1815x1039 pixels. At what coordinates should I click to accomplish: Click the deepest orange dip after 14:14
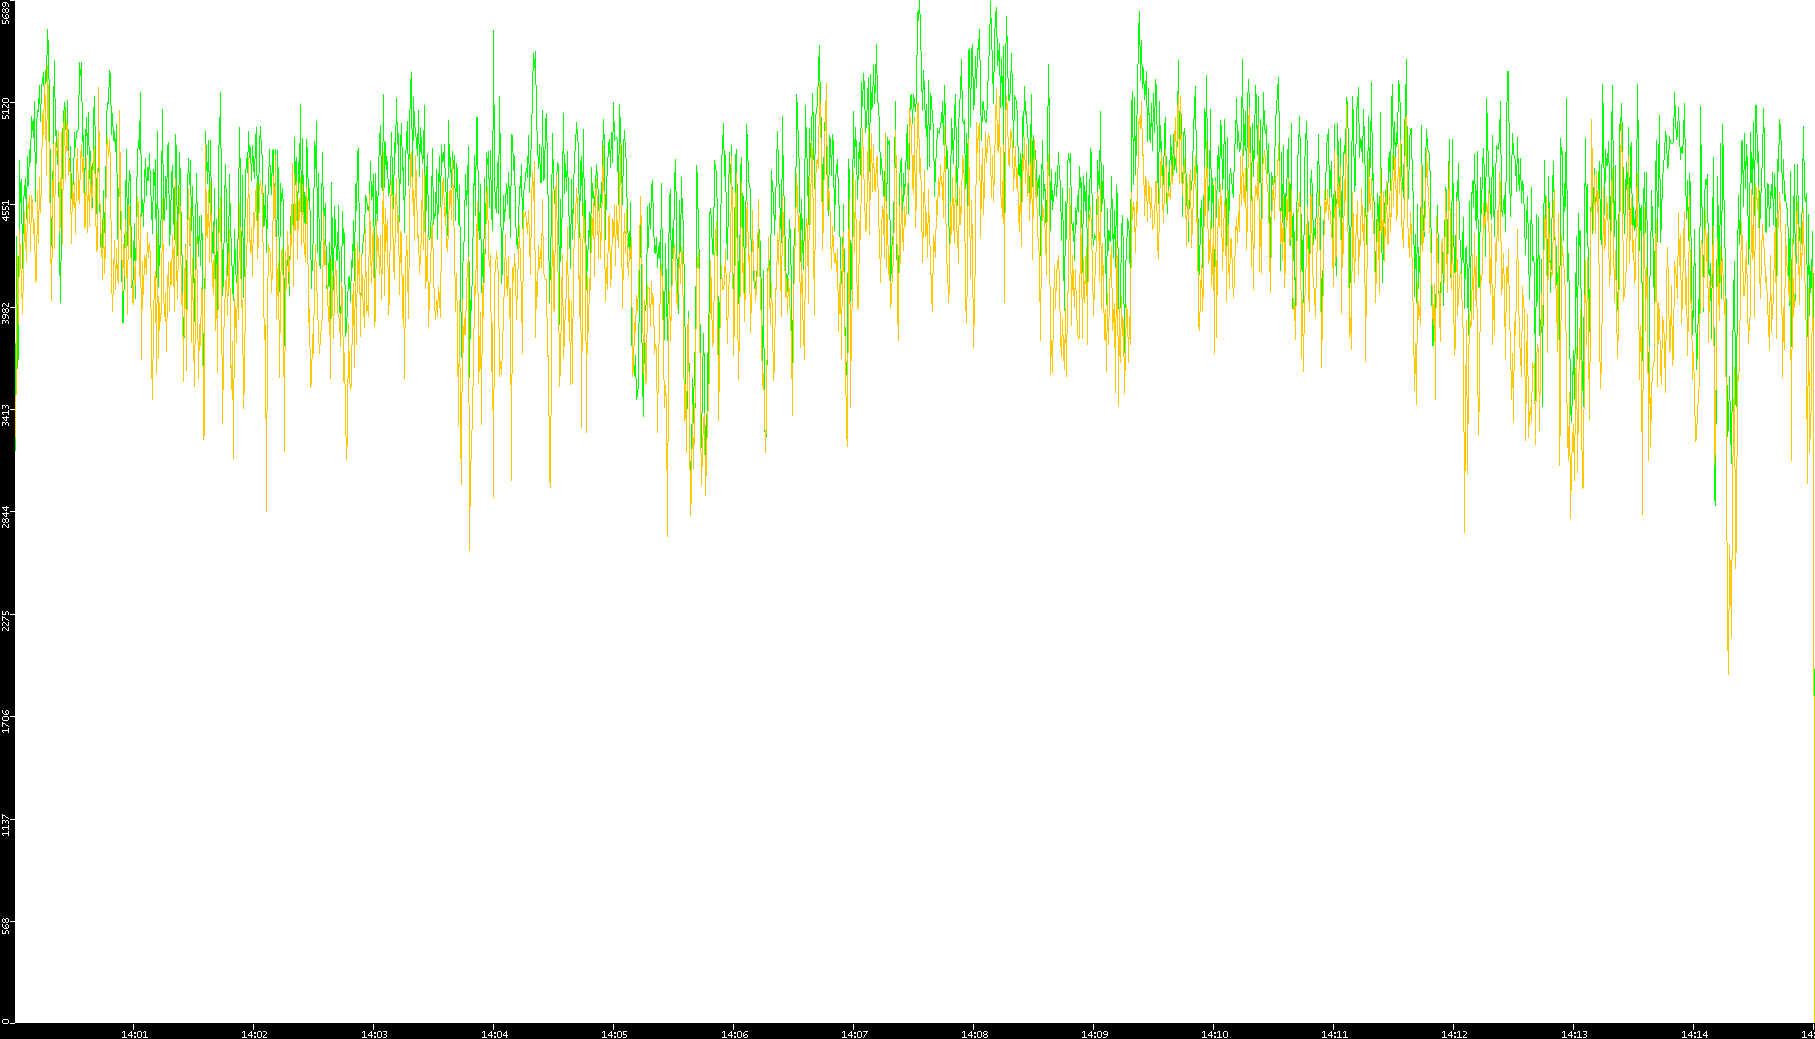point(1728,670)
